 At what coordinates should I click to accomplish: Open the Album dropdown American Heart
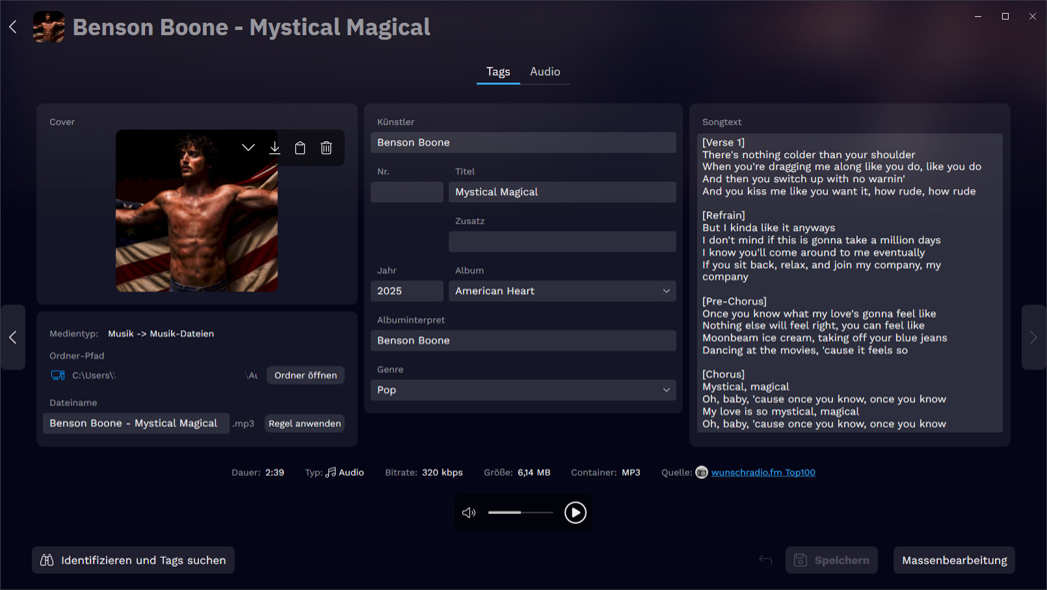562,291
